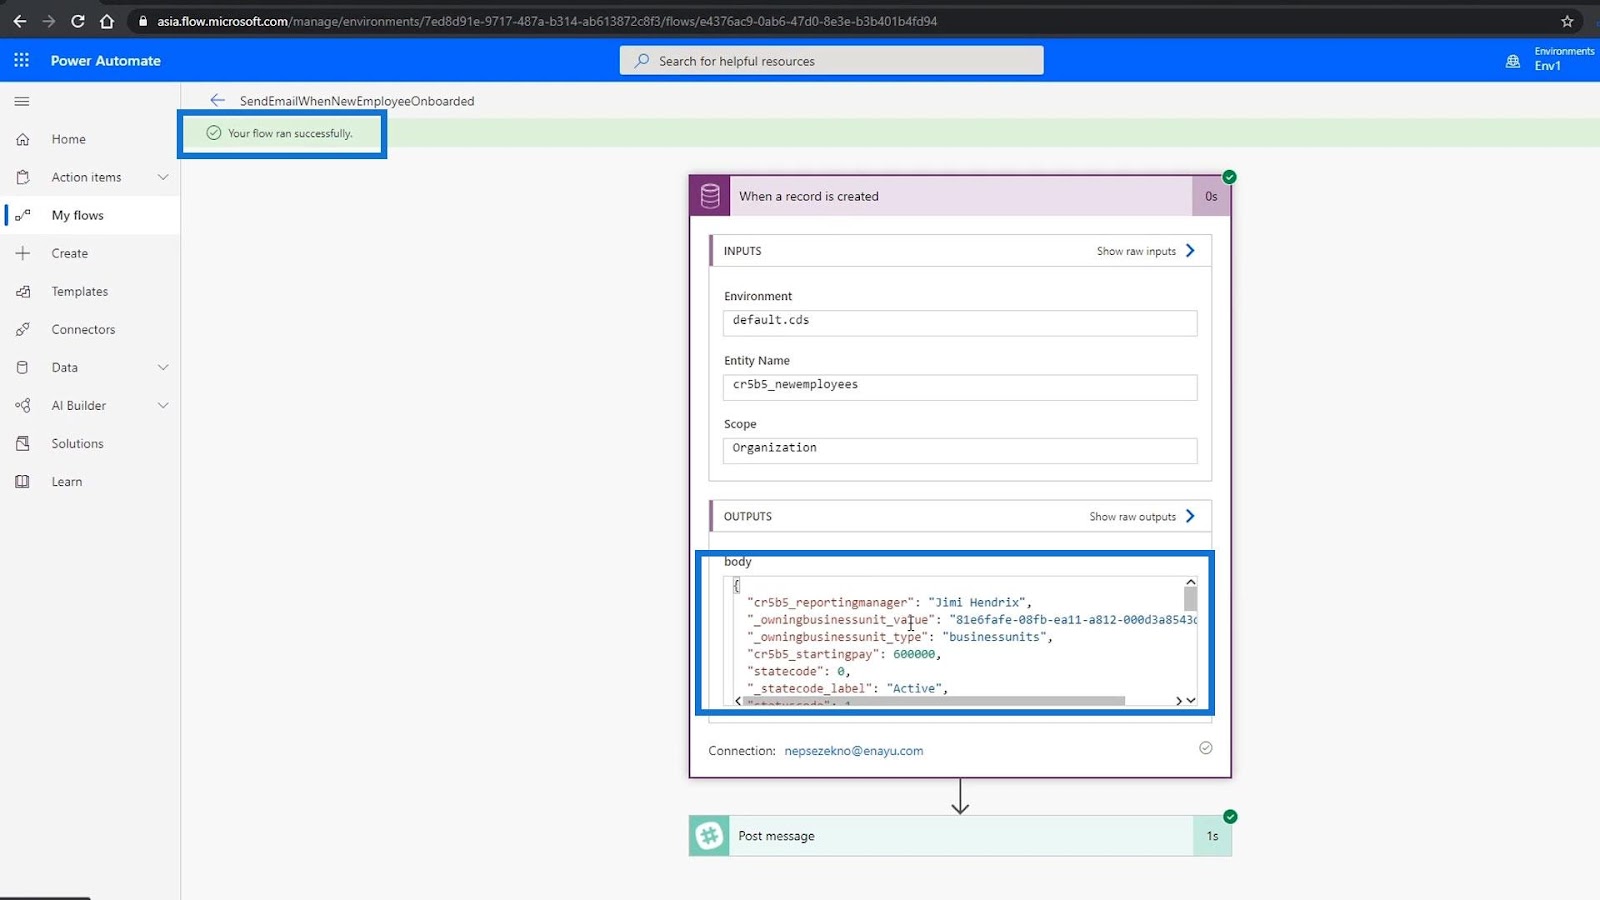Select Create in the sidebar

(70, 253)
